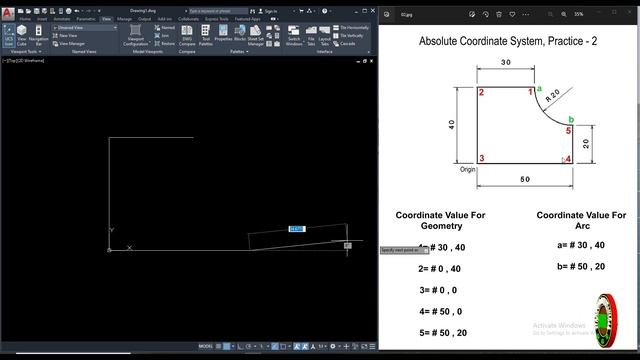
Task: Open Viewport Configuration dropdown
Action: (x=136, y=35)
